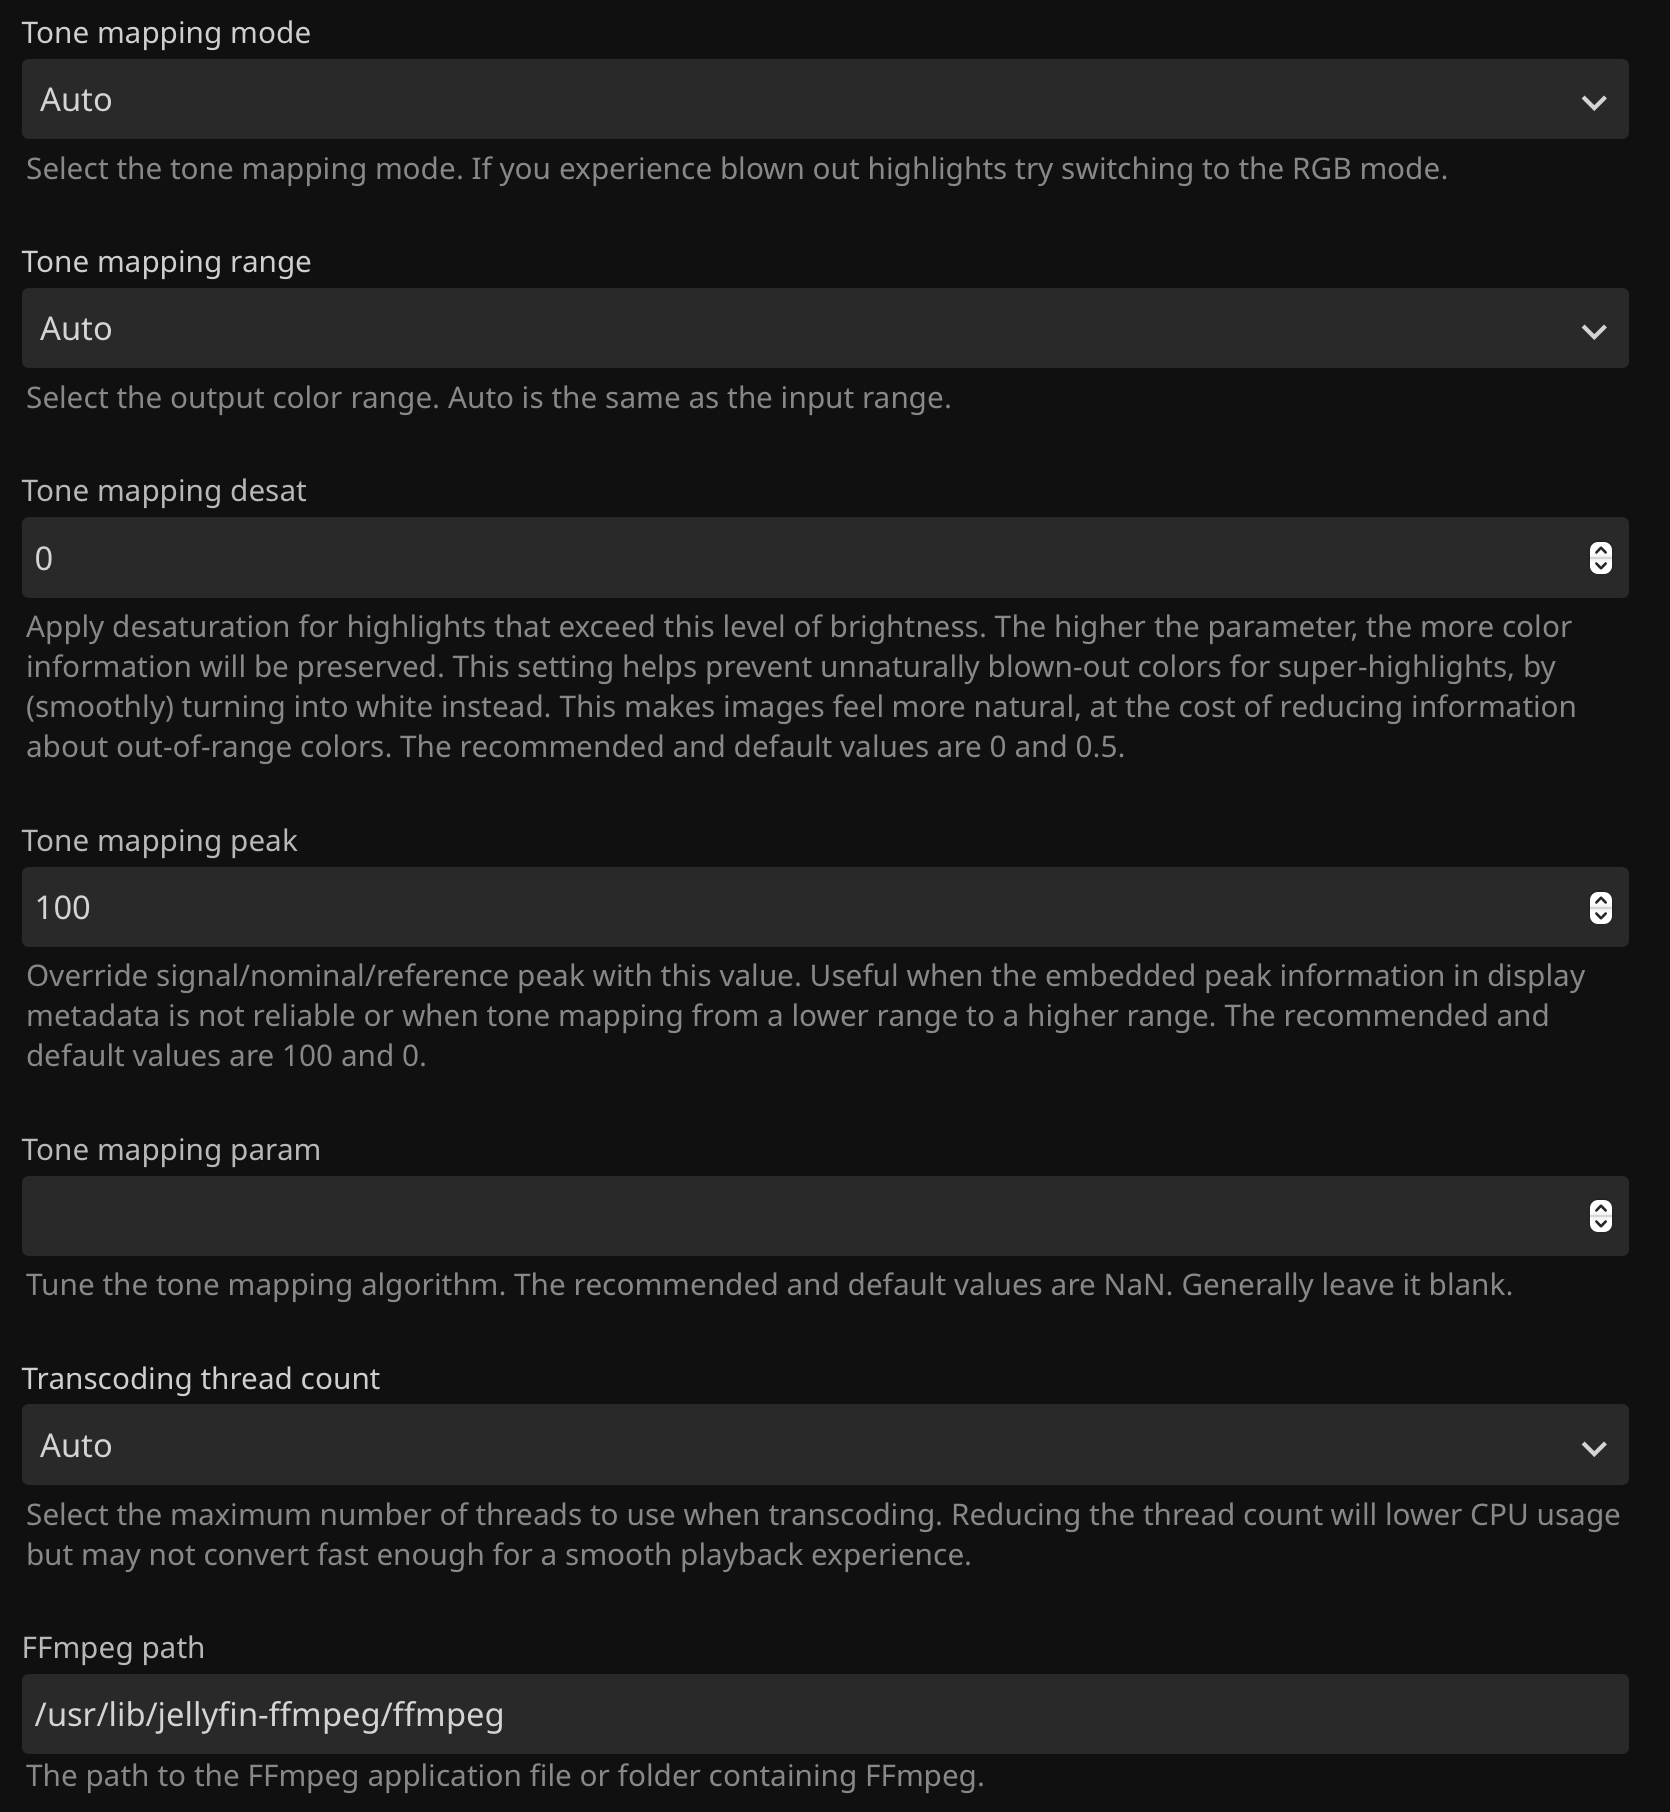
Task: Decrease Tone mapping desat with the down arrow
Action: pyautogui.click(x=1600, y=566)
